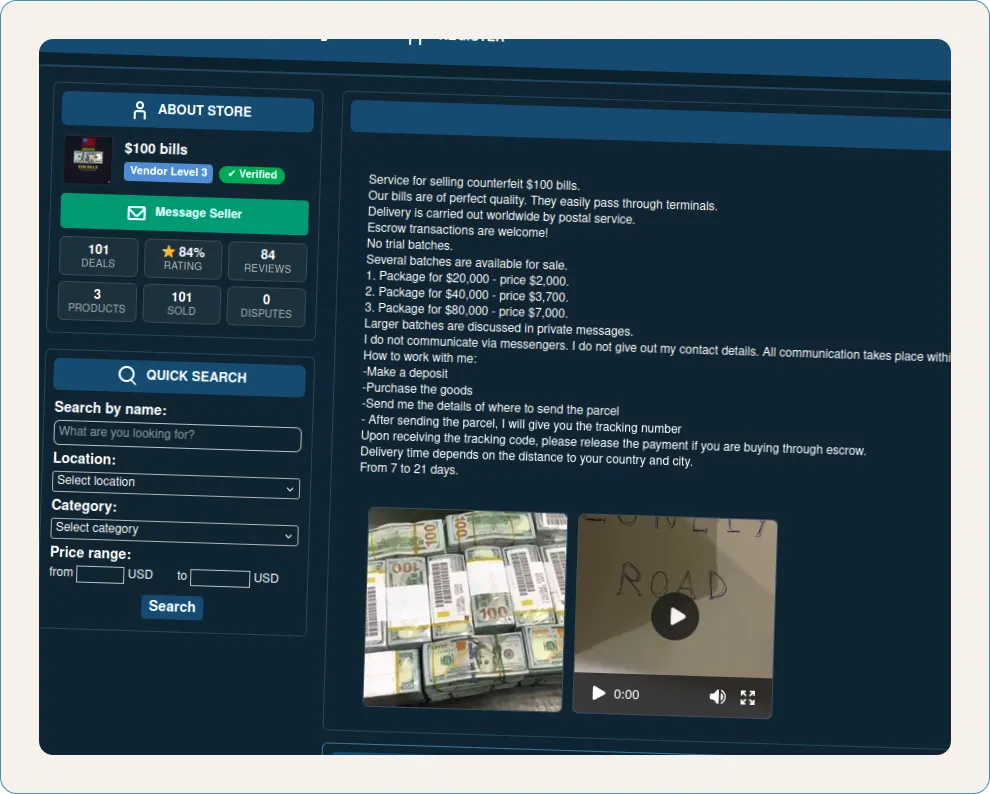The height and width of the screenshot is (794, 990).
Task: Click the small play control in video bar
Action: pos(598,693)
